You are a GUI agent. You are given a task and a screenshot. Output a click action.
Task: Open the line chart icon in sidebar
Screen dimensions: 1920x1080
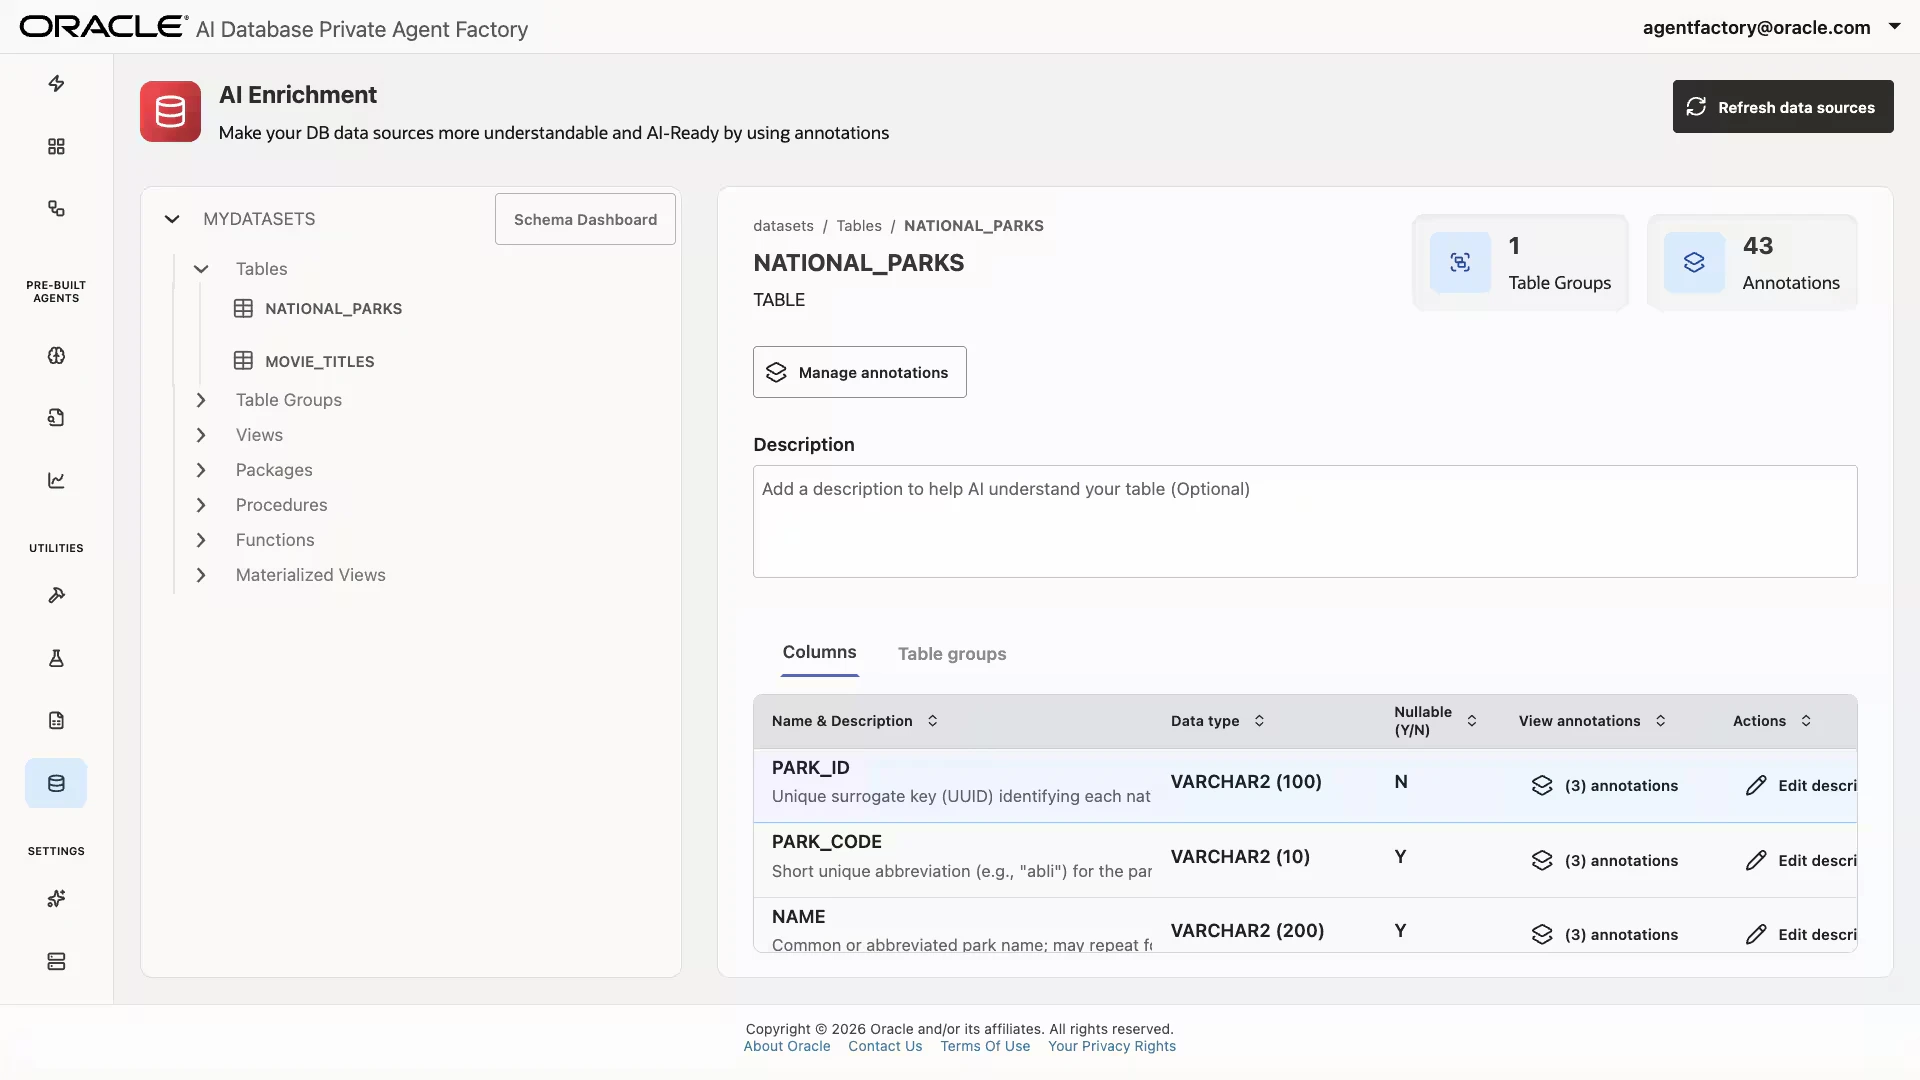pyautogui.click(x=56, y=481)
